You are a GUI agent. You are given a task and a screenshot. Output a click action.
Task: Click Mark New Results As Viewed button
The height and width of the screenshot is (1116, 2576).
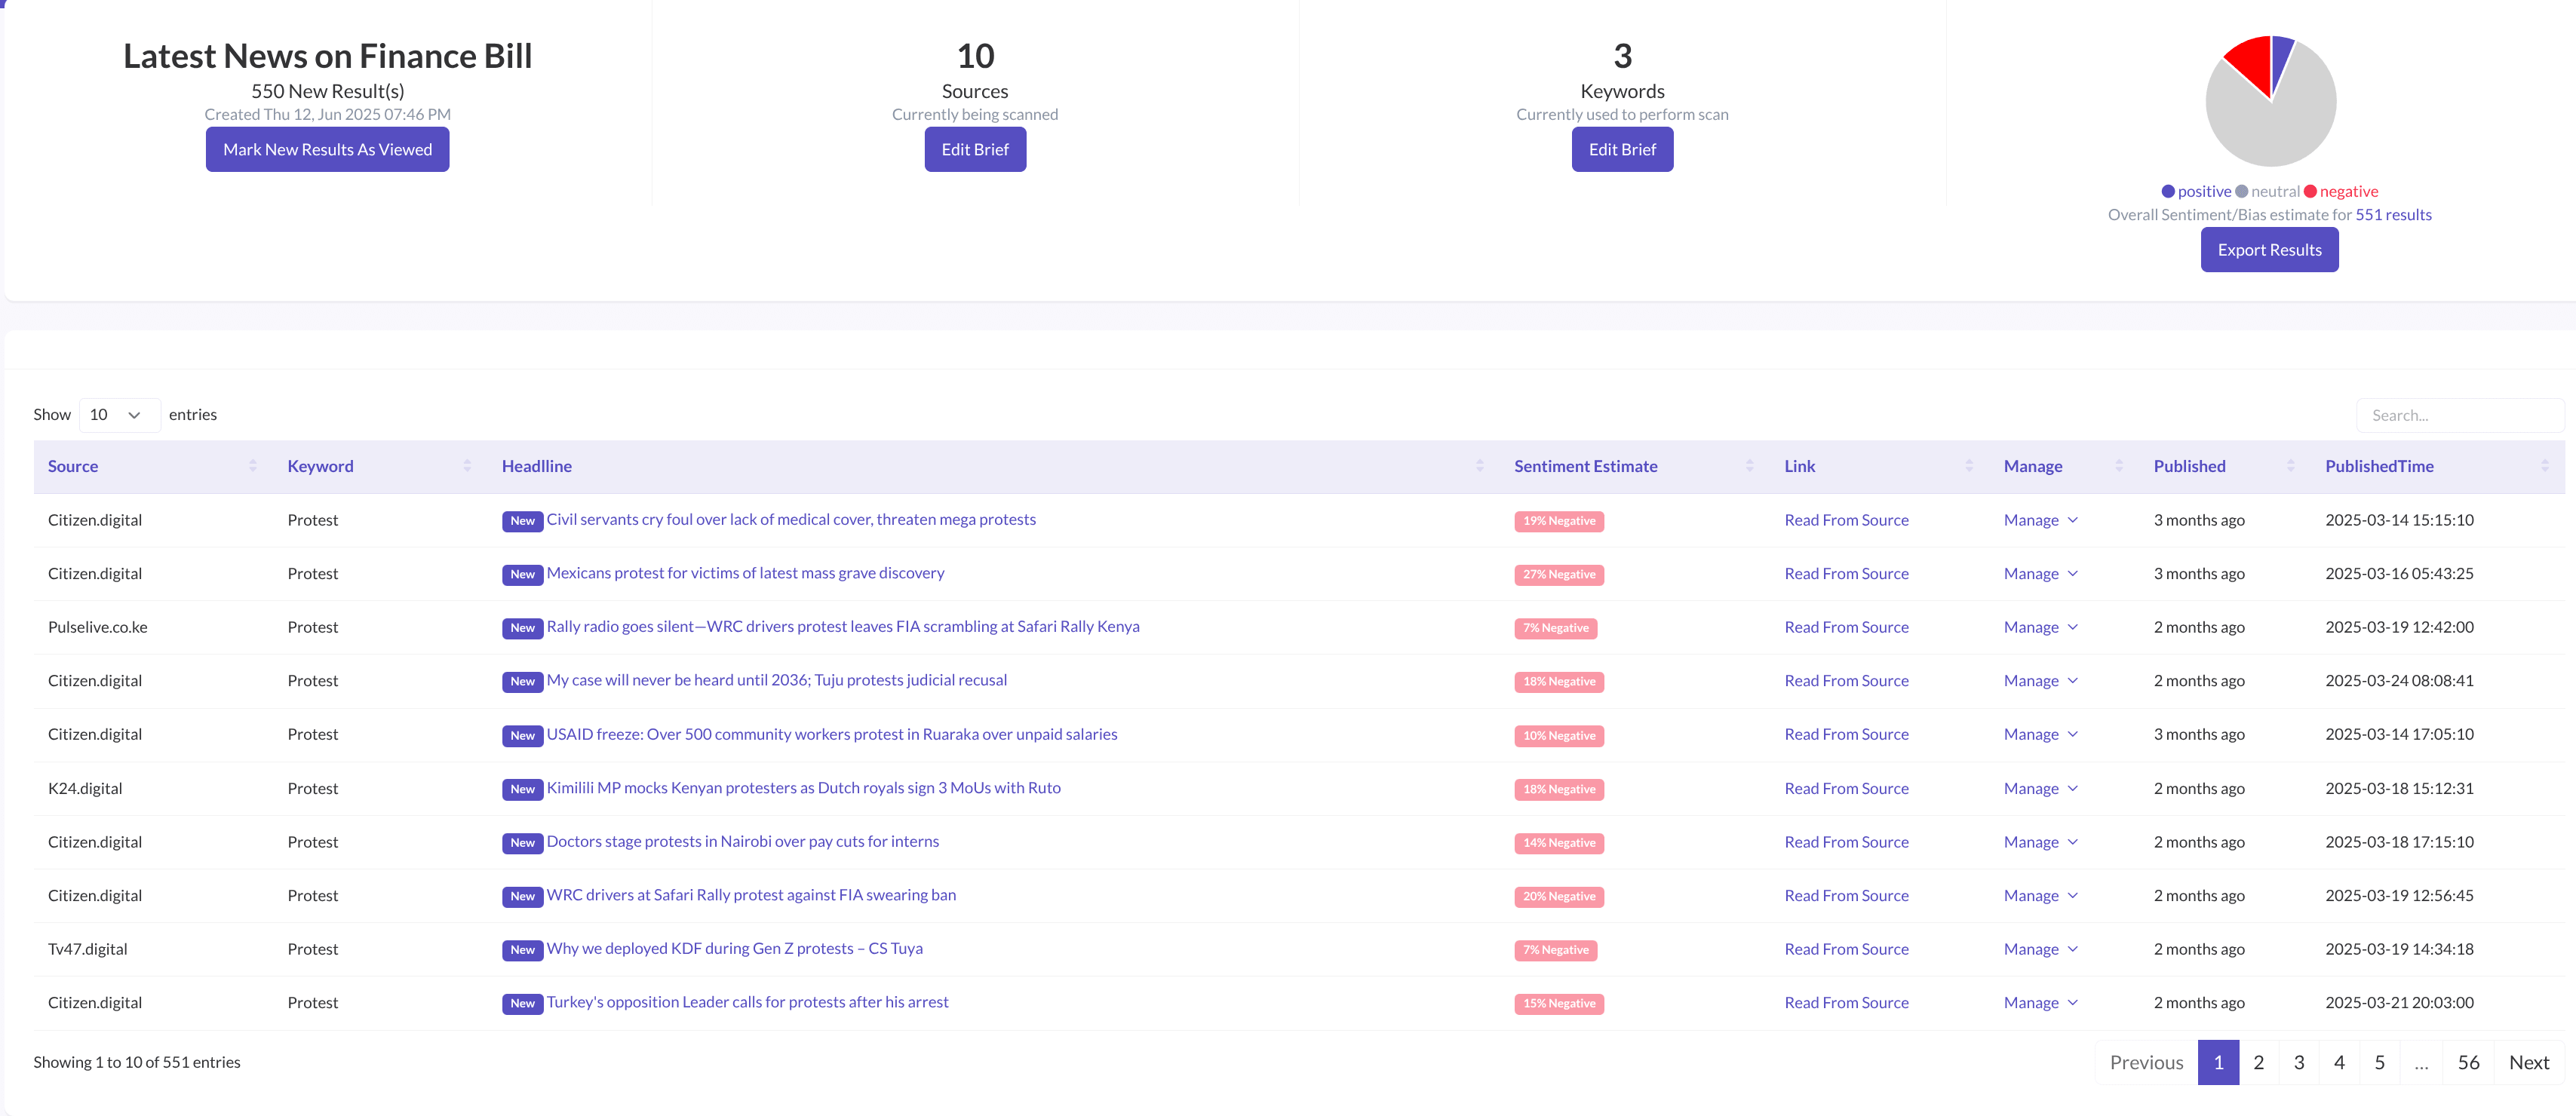pos(327,150)
